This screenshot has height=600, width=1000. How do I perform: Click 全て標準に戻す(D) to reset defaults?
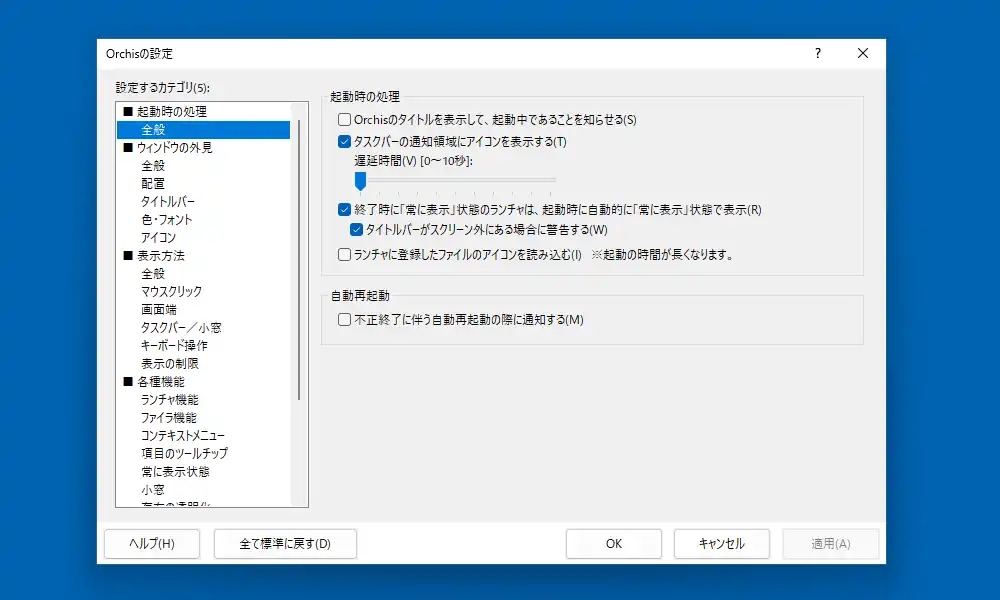click(285, 544)
